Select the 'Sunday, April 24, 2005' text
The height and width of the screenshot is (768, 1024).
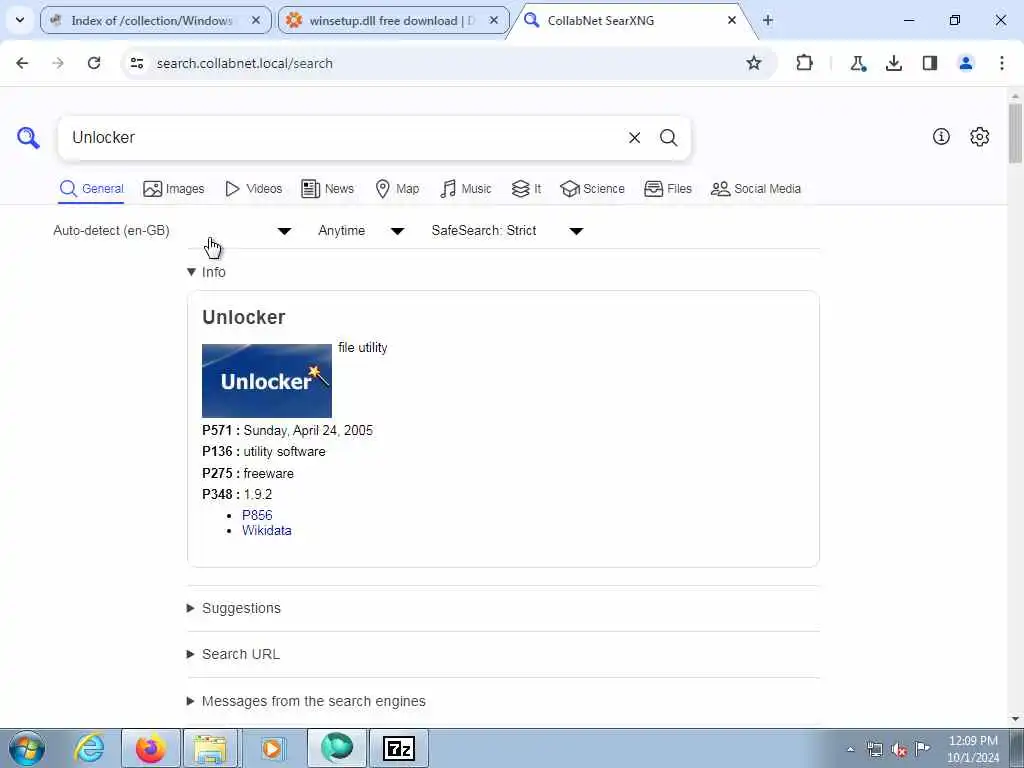point(308,430)
